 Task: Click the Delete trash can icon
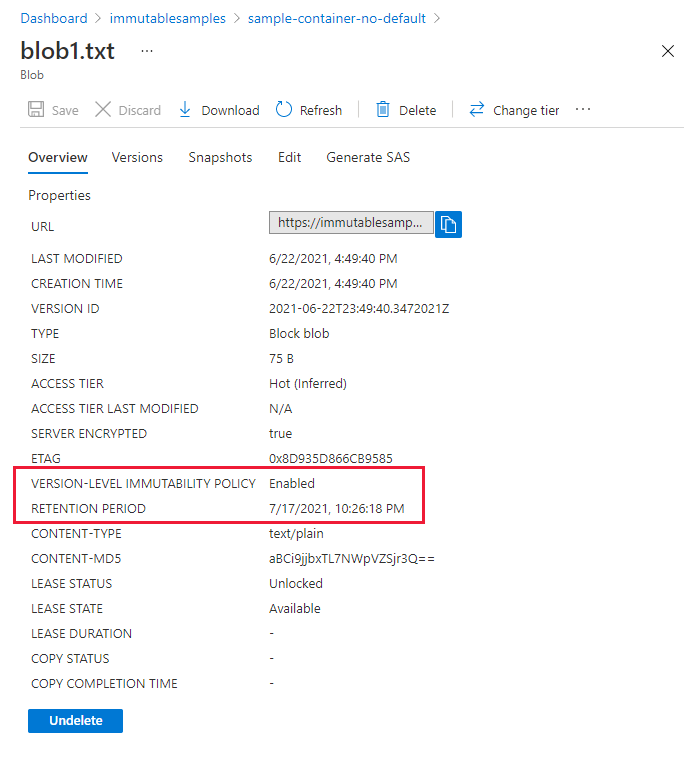[x=383, y=110]
